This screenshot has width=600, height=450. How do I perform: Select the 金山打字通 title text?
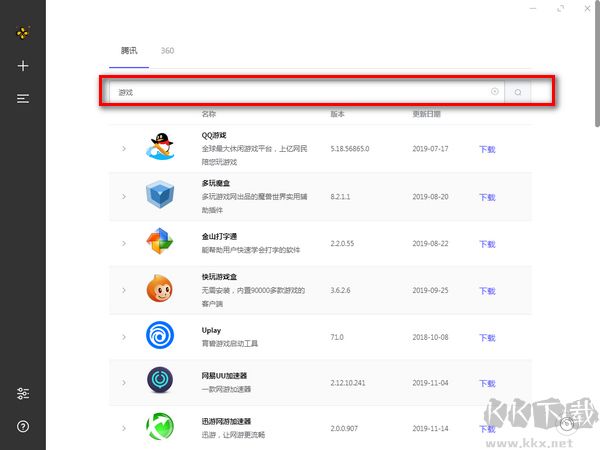click(x=219, y=236)
